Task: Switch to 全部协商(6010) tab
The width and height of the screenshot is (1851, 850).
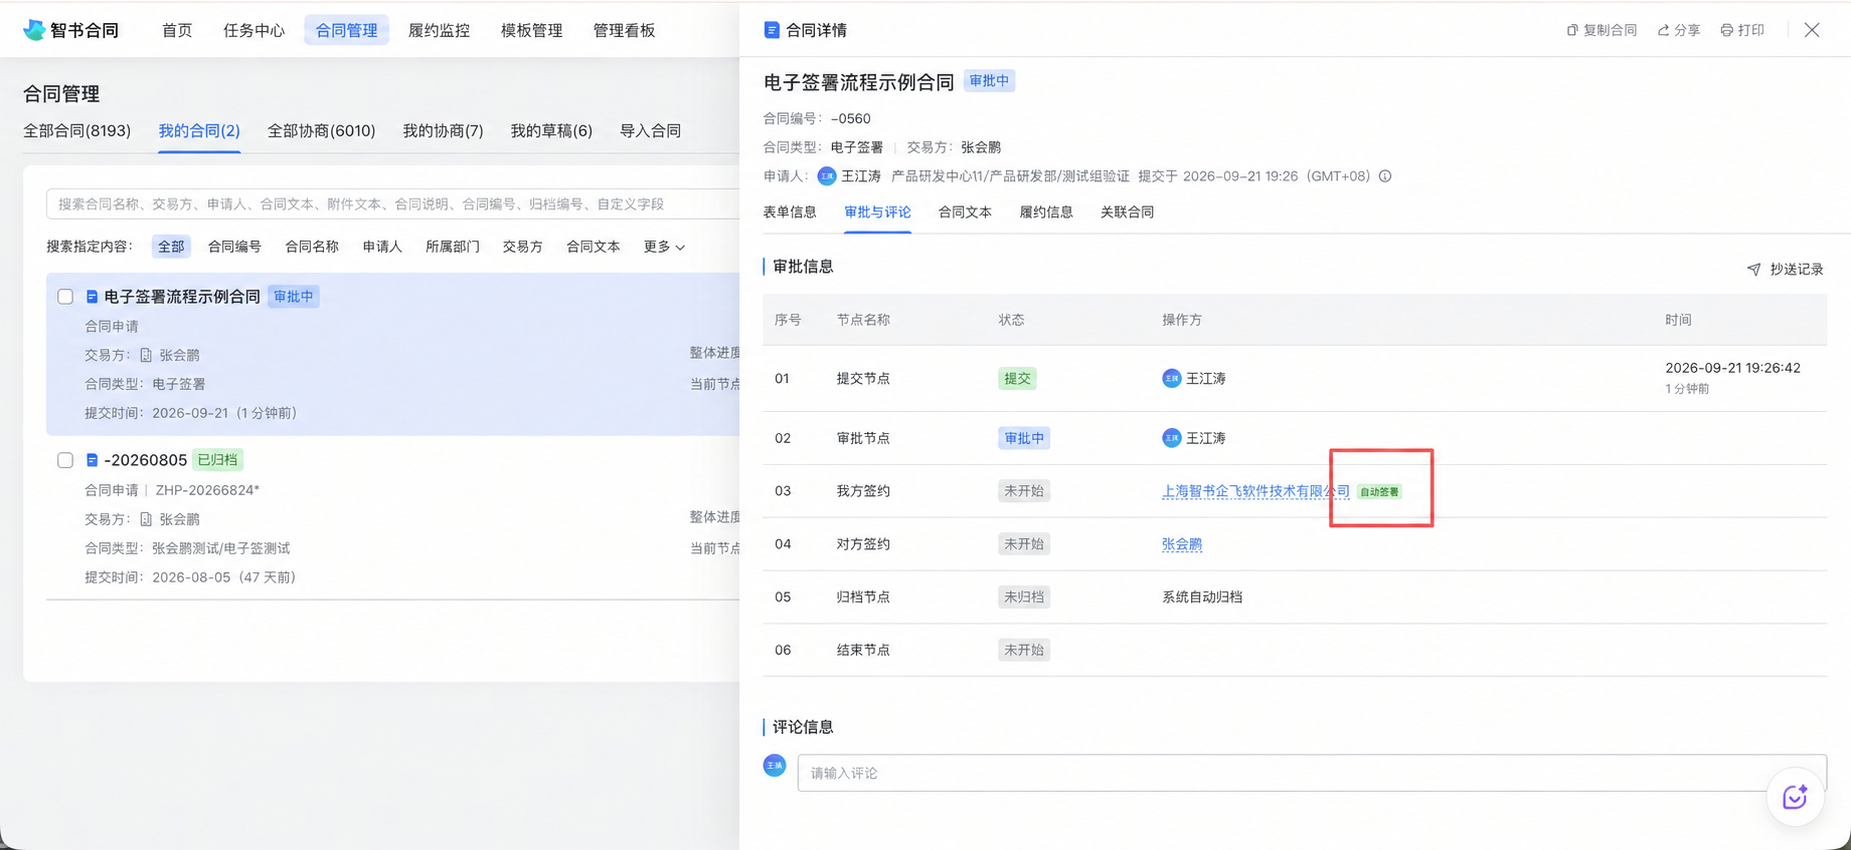Action: (x=321, y=131)
